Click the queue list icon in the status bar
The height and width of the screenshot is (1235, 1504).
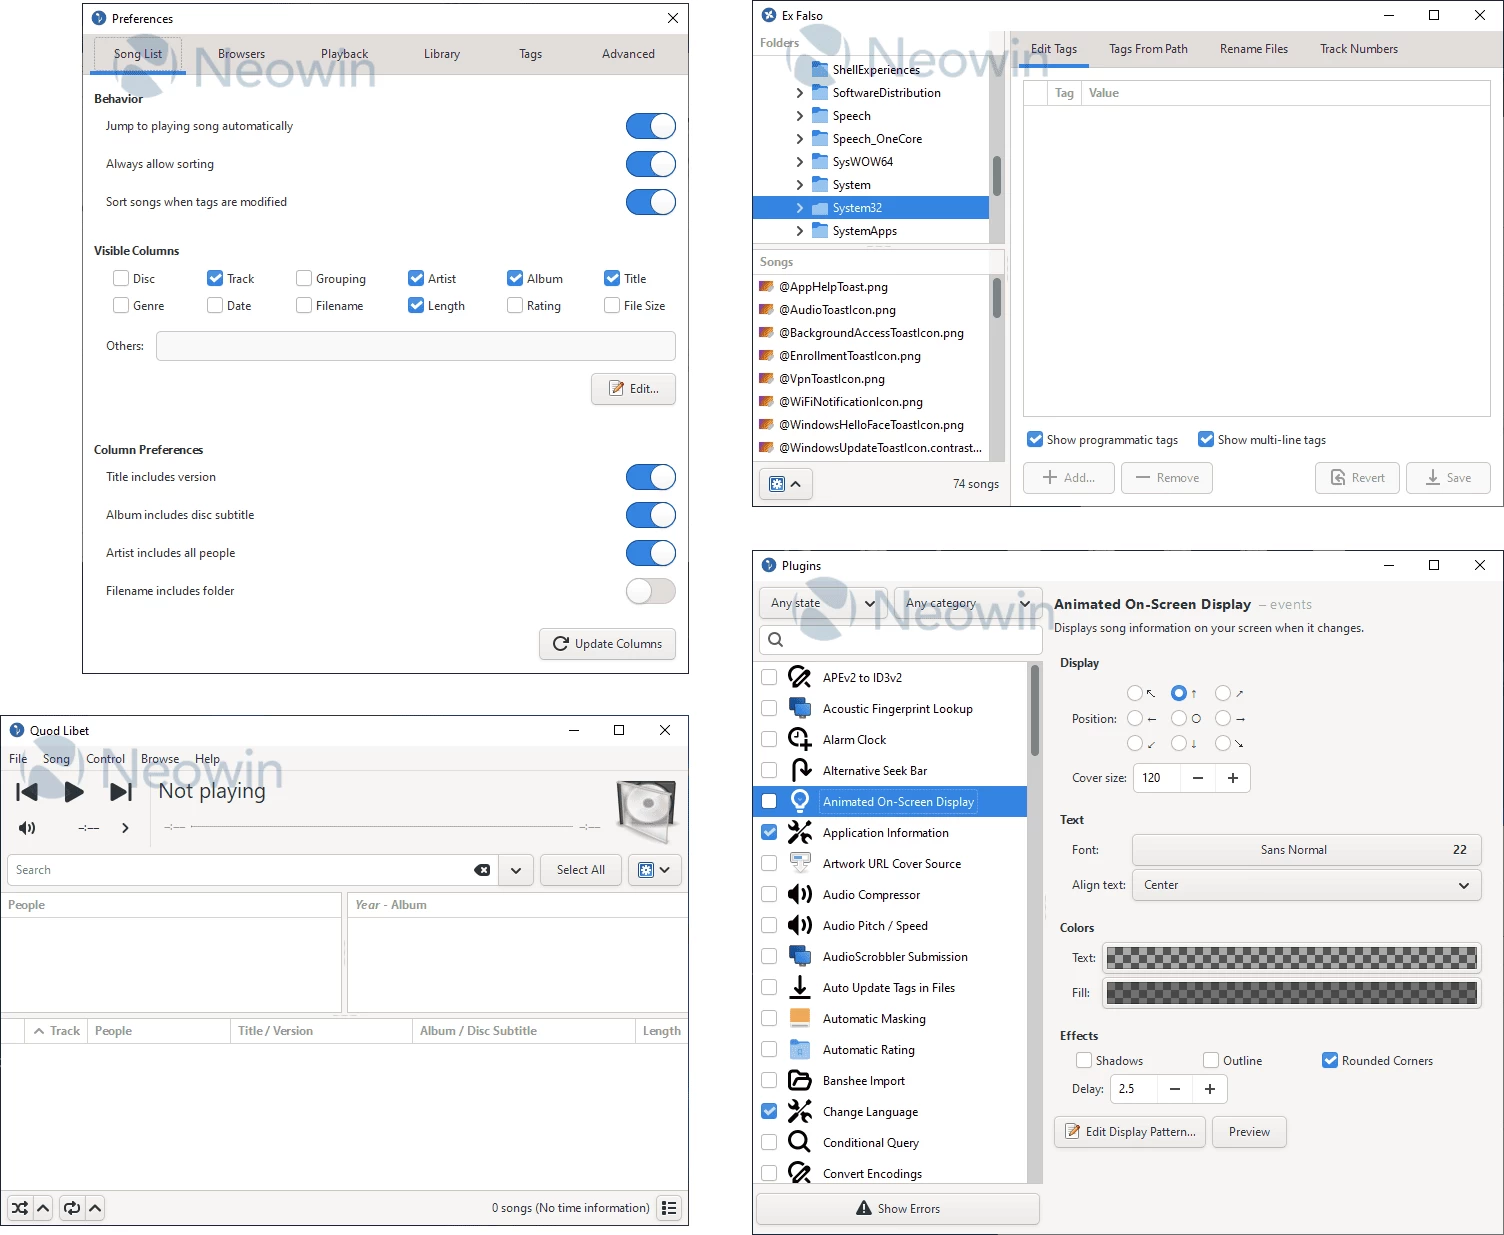tap(669, 1208)
